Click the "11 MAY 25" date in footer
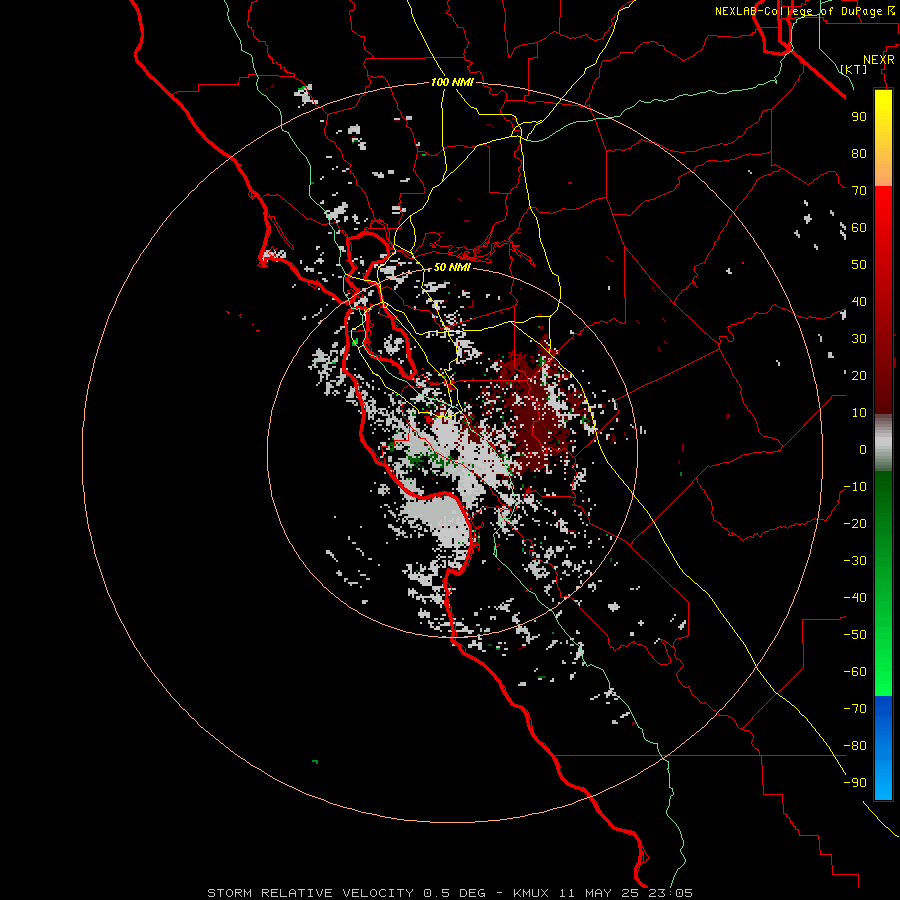 tap(598, 893)
